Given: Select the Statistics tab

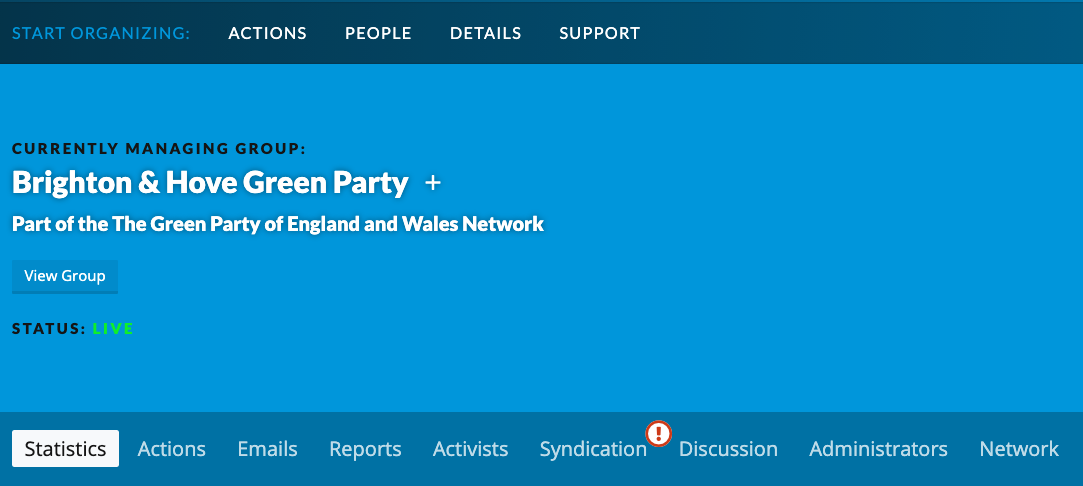Looking at the screenshot, I should point(66,449).
